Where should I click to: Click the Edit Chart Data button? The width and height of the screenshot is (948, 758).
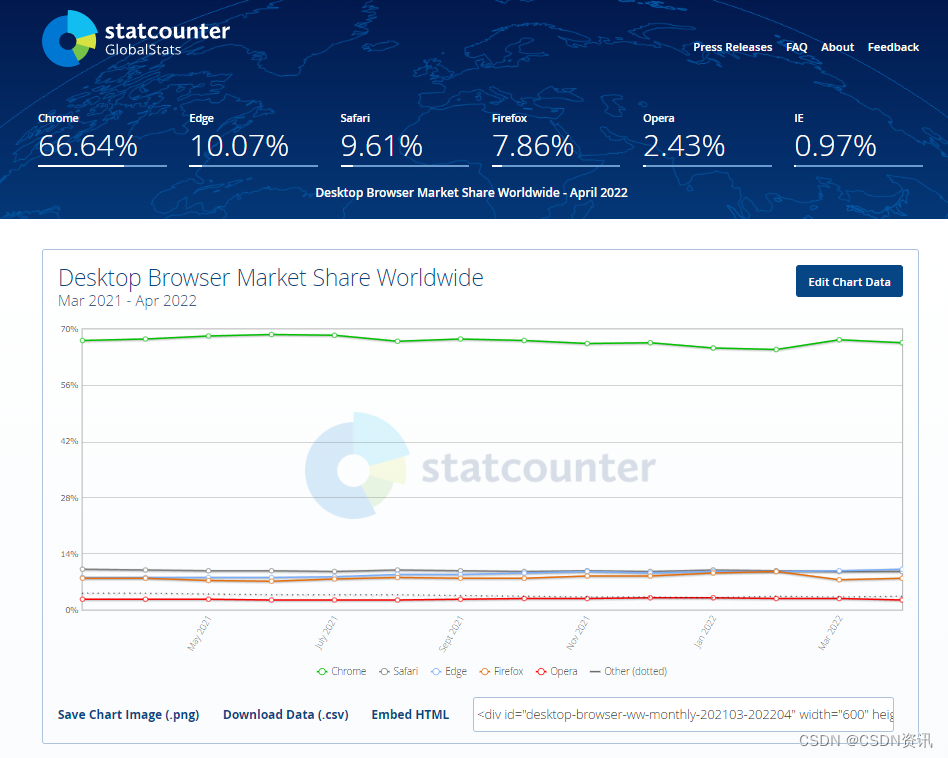pos(849,281)
